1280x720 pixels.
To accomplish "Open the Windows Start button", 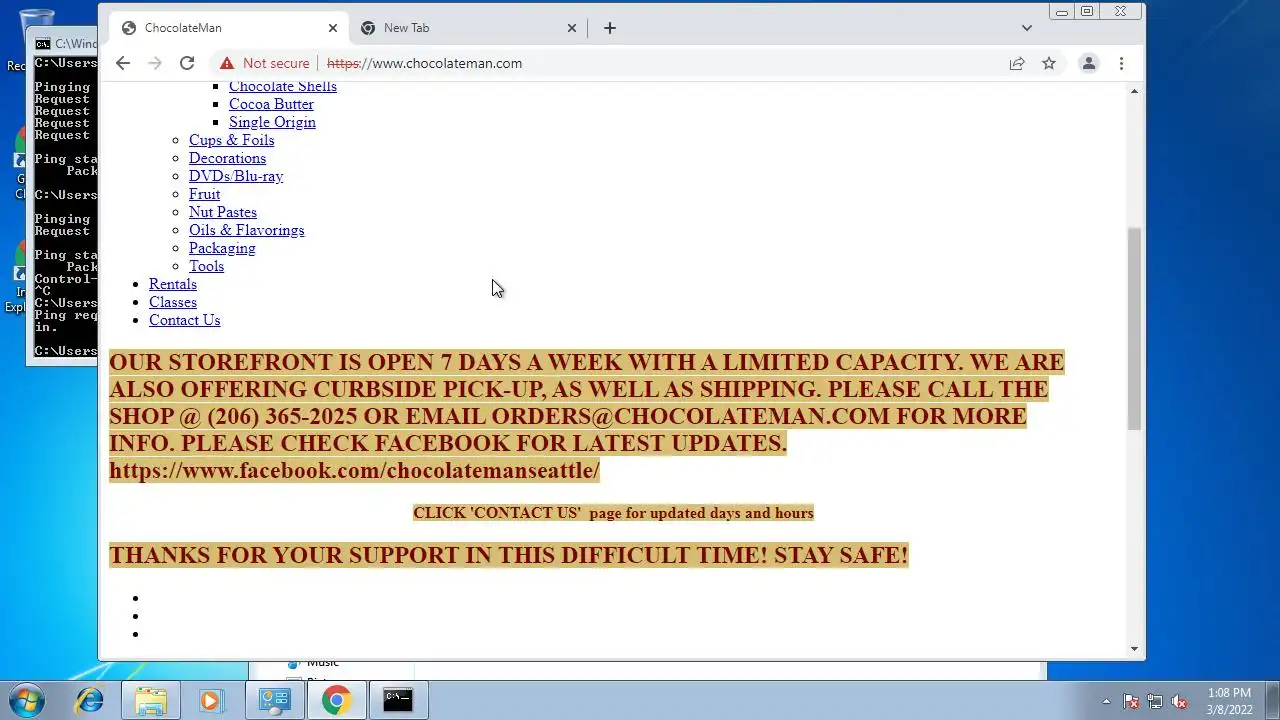I will [25, 700].
